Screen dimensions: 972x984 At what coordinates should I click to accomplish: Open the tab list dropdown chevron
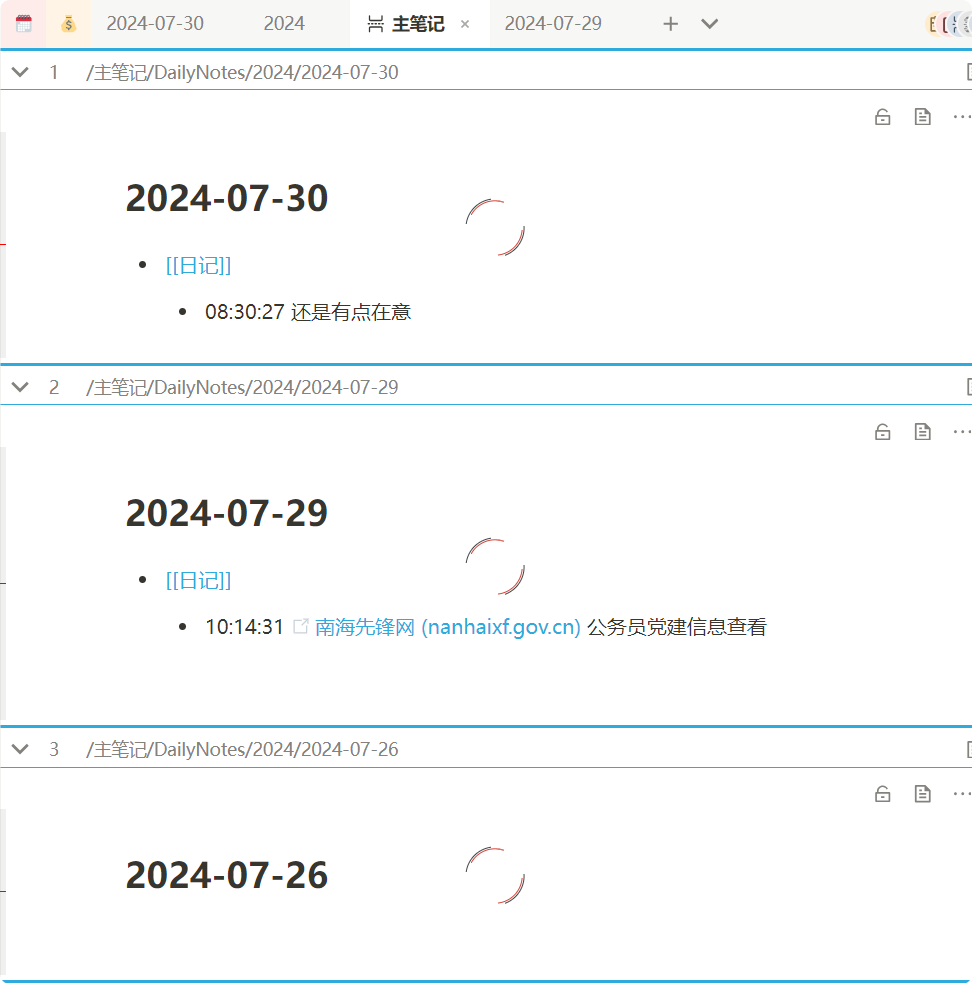point(710,23)
